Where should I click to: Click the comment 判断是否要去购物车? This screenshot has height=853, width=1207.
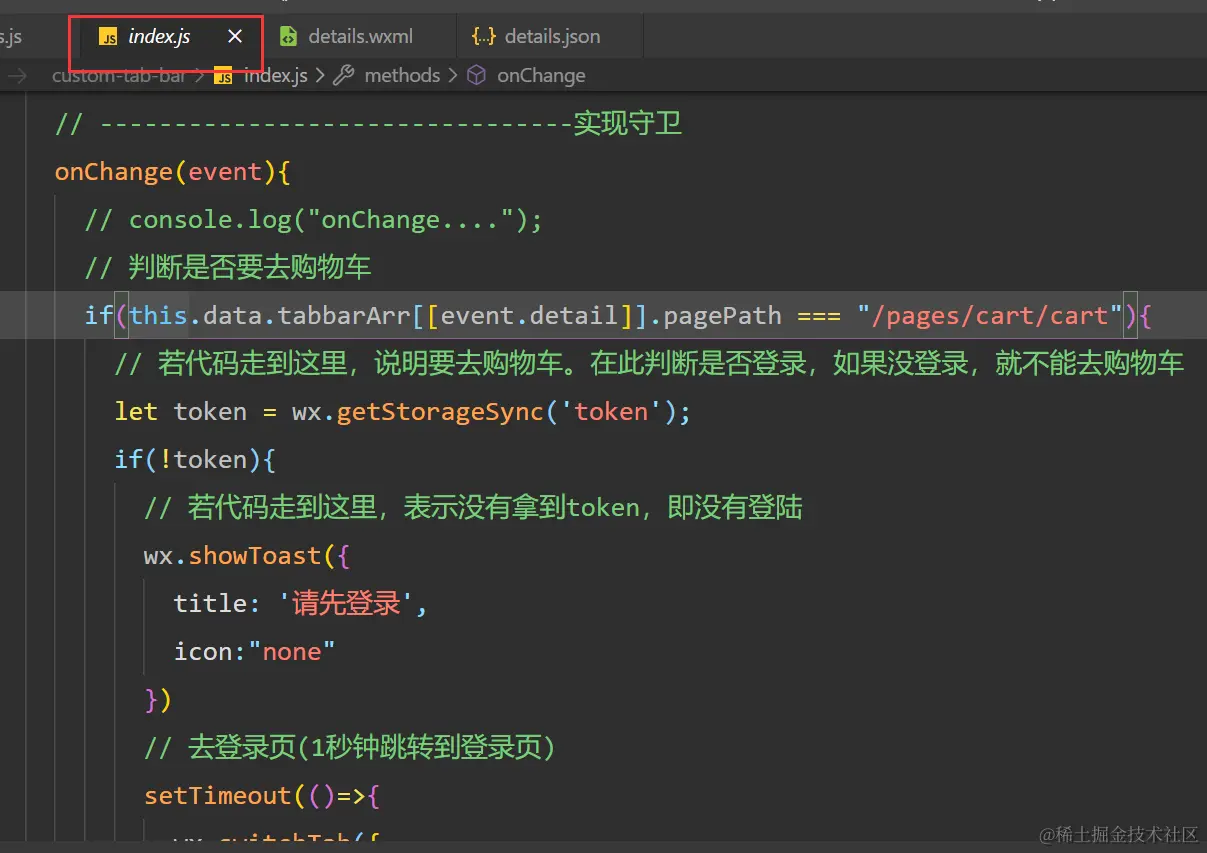228,267
